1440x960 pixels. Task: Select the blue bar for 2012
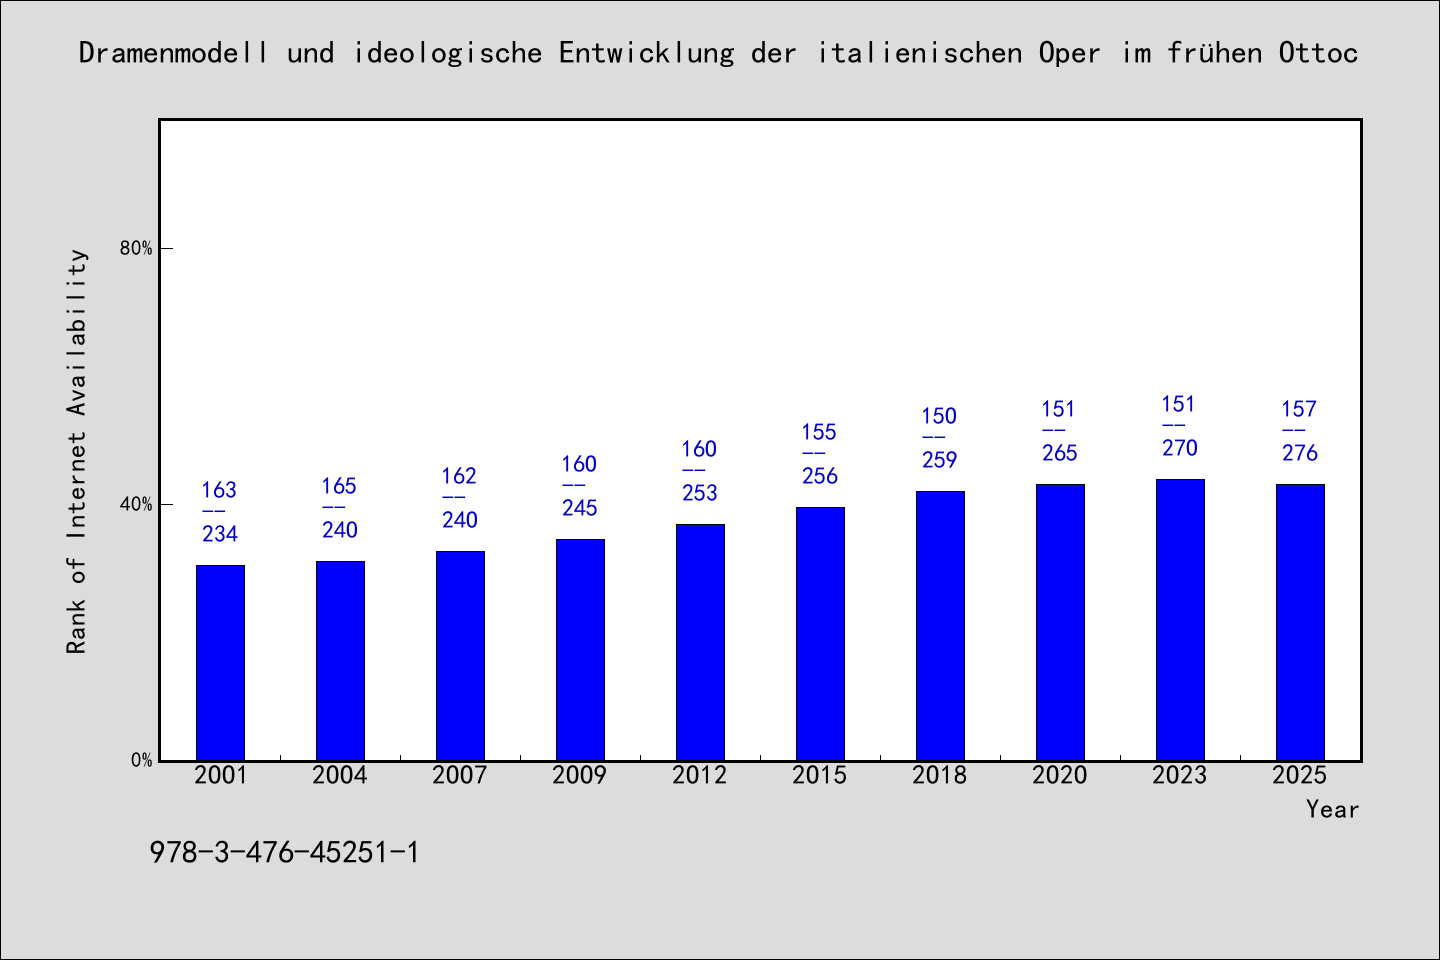[700, 642]
